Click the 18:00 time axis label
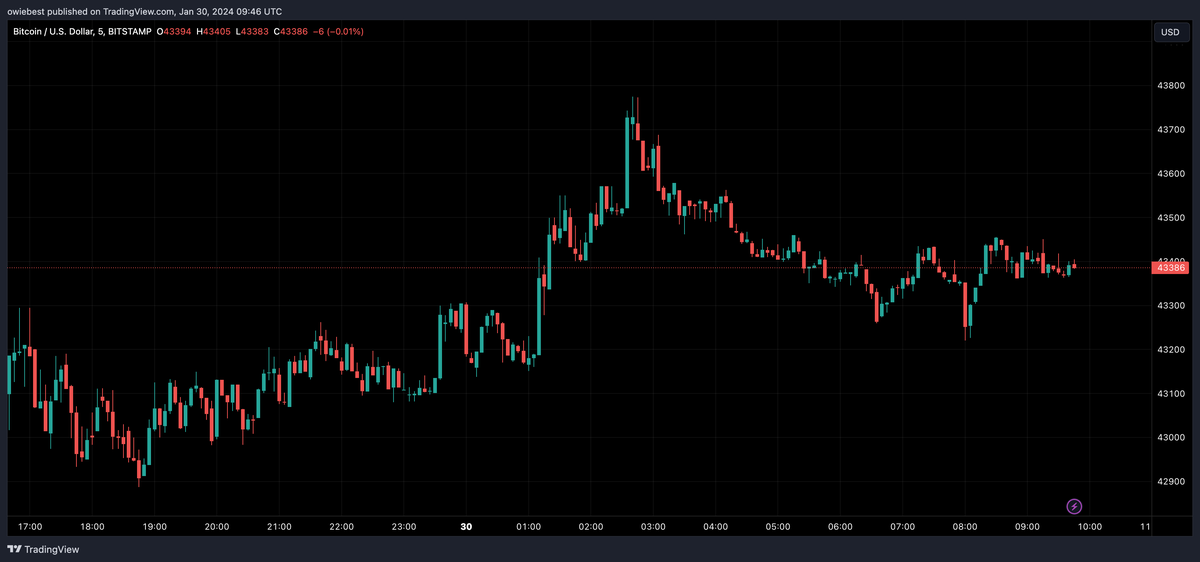This screenshot has width=1200, height=562. tap(92, 526)
